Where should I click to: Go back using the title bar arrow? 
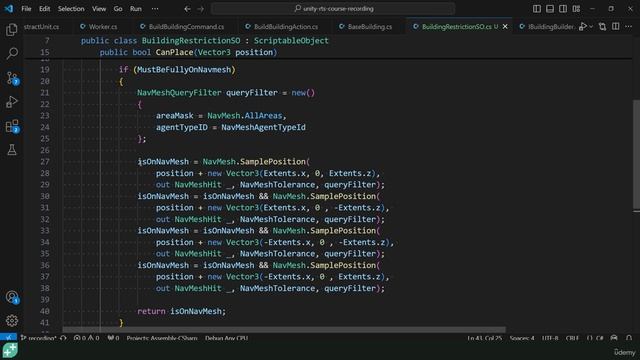(x=187, y=9)
